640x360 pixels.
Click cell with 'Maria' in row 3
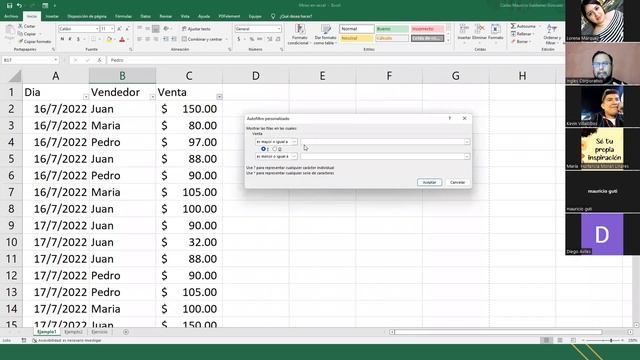(x=122, y=125)
